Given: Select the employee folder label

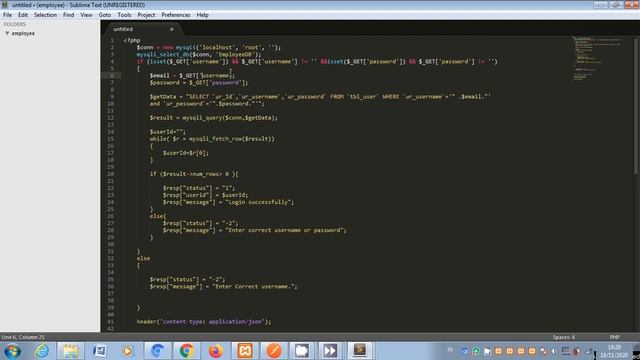Looking at the screenshot, I should click(23, 33).
